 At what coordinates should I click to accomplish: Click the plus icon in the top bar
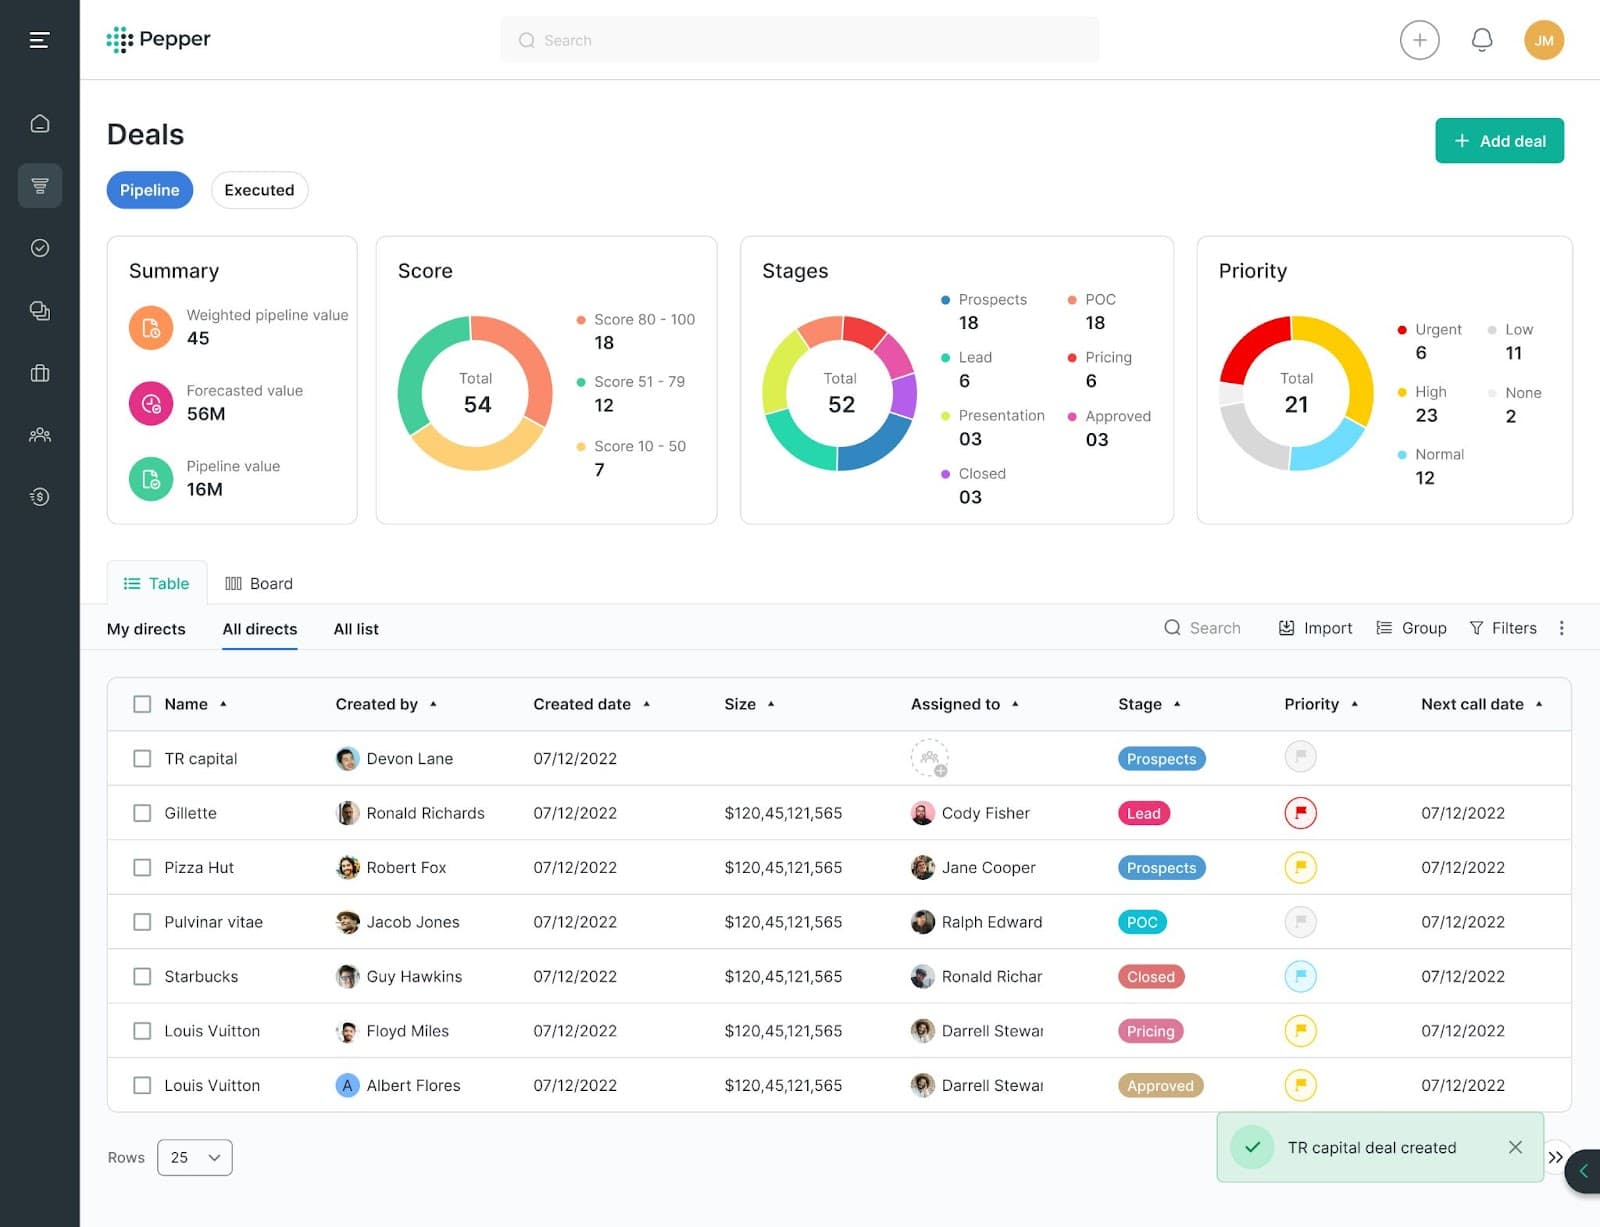[1420, 40]
